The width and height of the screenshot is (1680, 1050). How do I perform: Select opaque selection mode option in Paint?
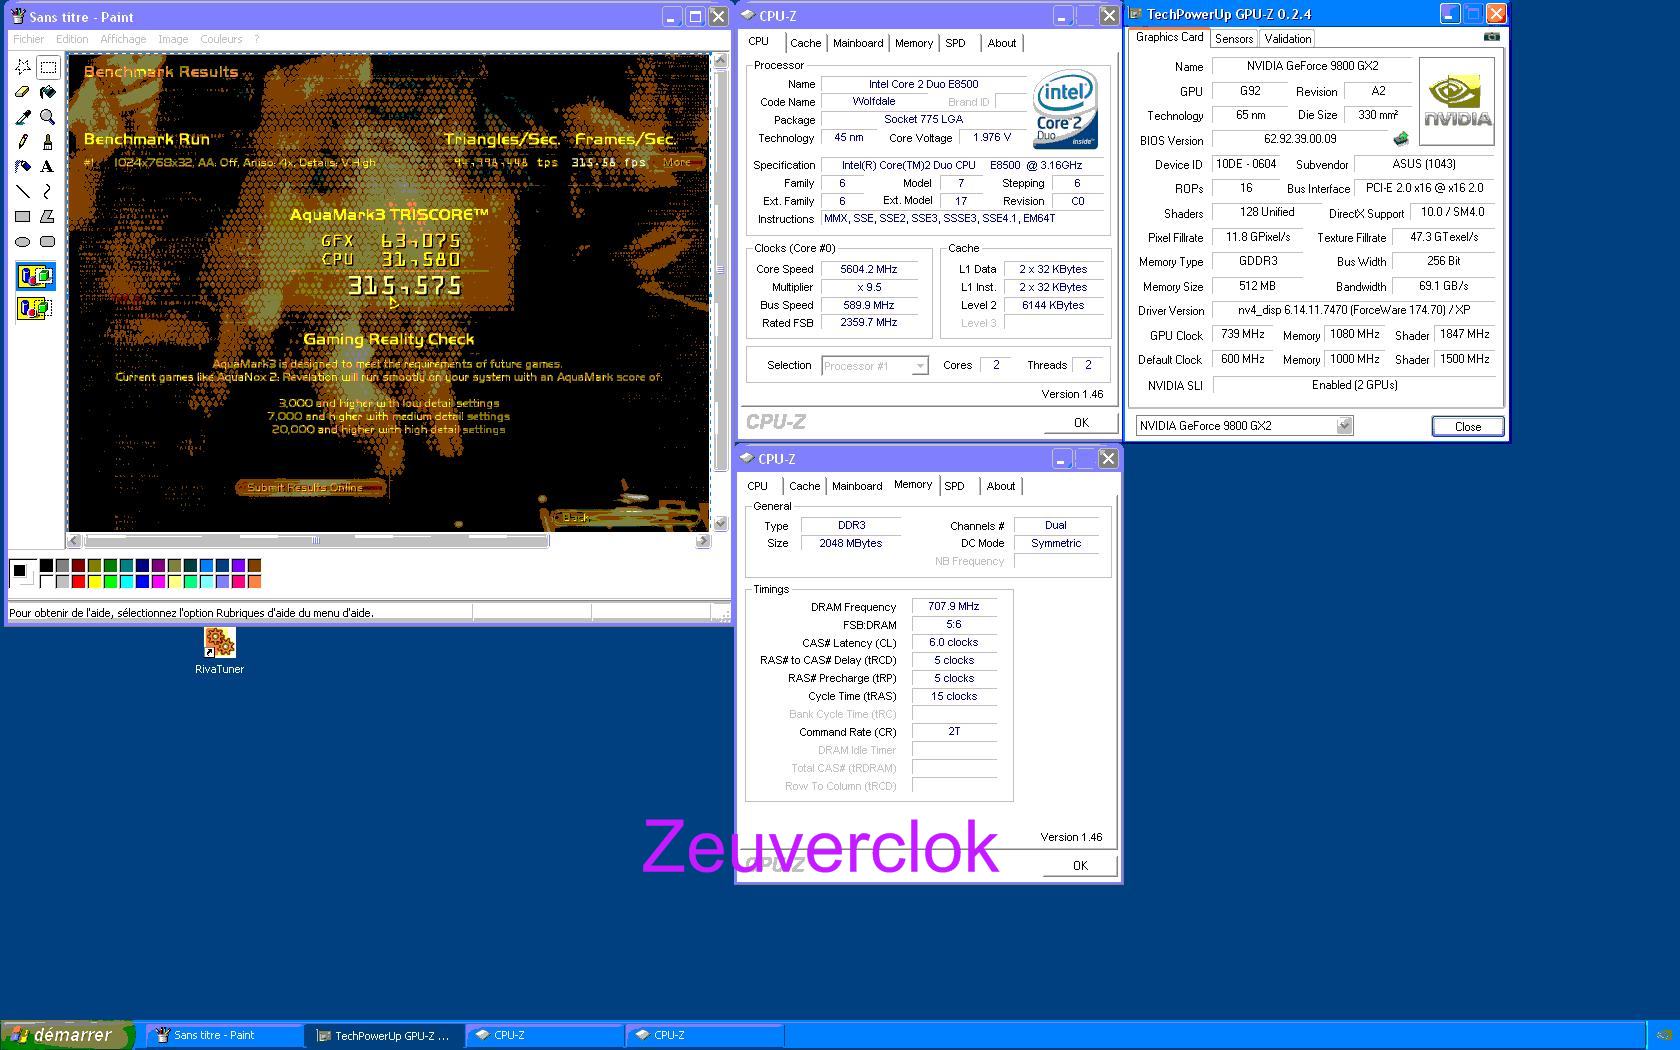[35, 277]
